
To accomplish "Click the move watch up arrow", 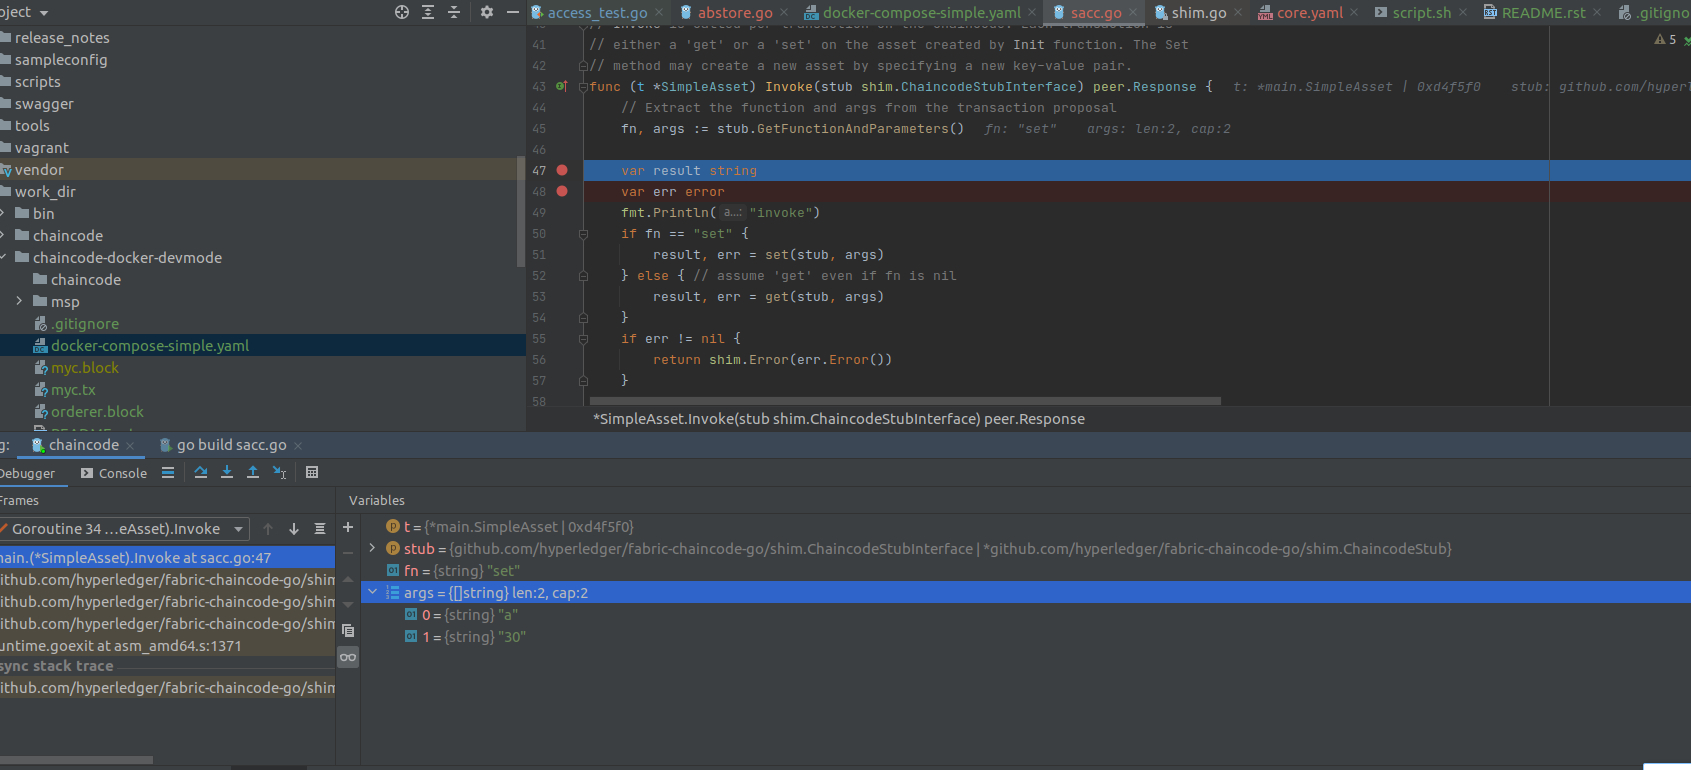I will click(x=348, y=579).
